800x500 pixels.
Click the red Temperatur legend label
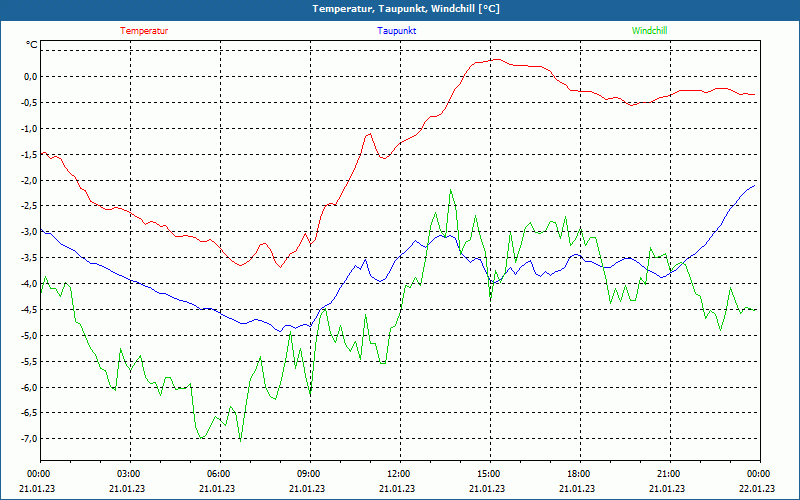pyautogui.click(x=144, y=31)
